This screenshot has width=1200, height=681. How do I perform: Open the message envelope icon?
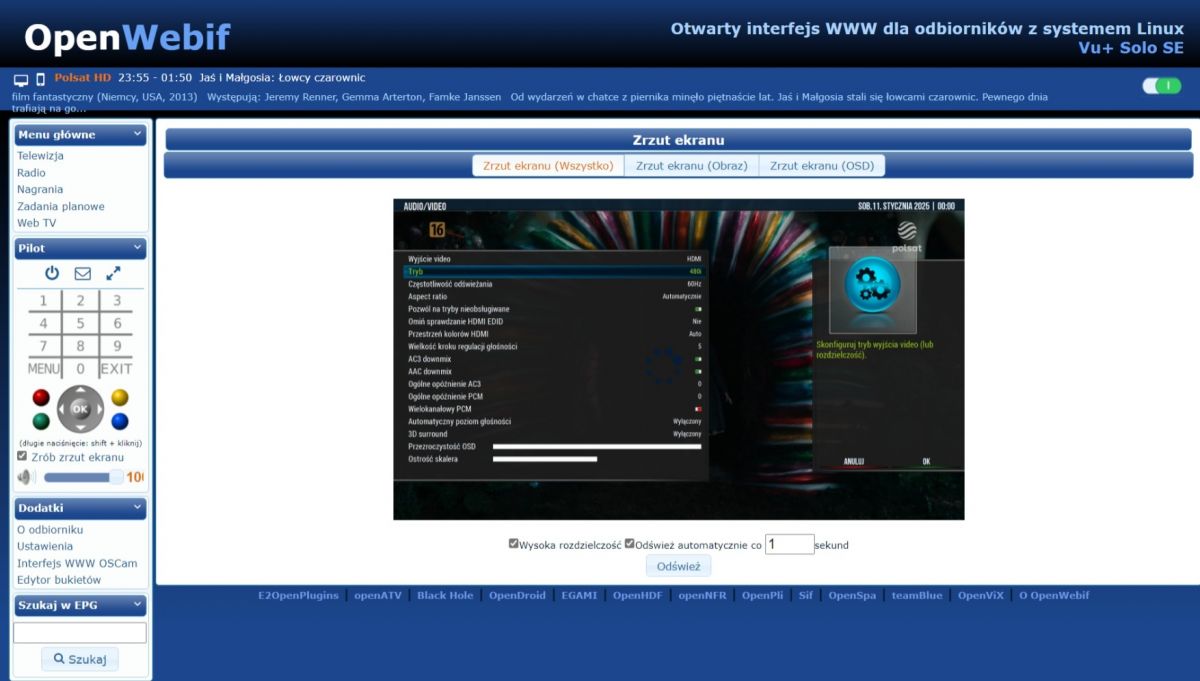point(83,273)
